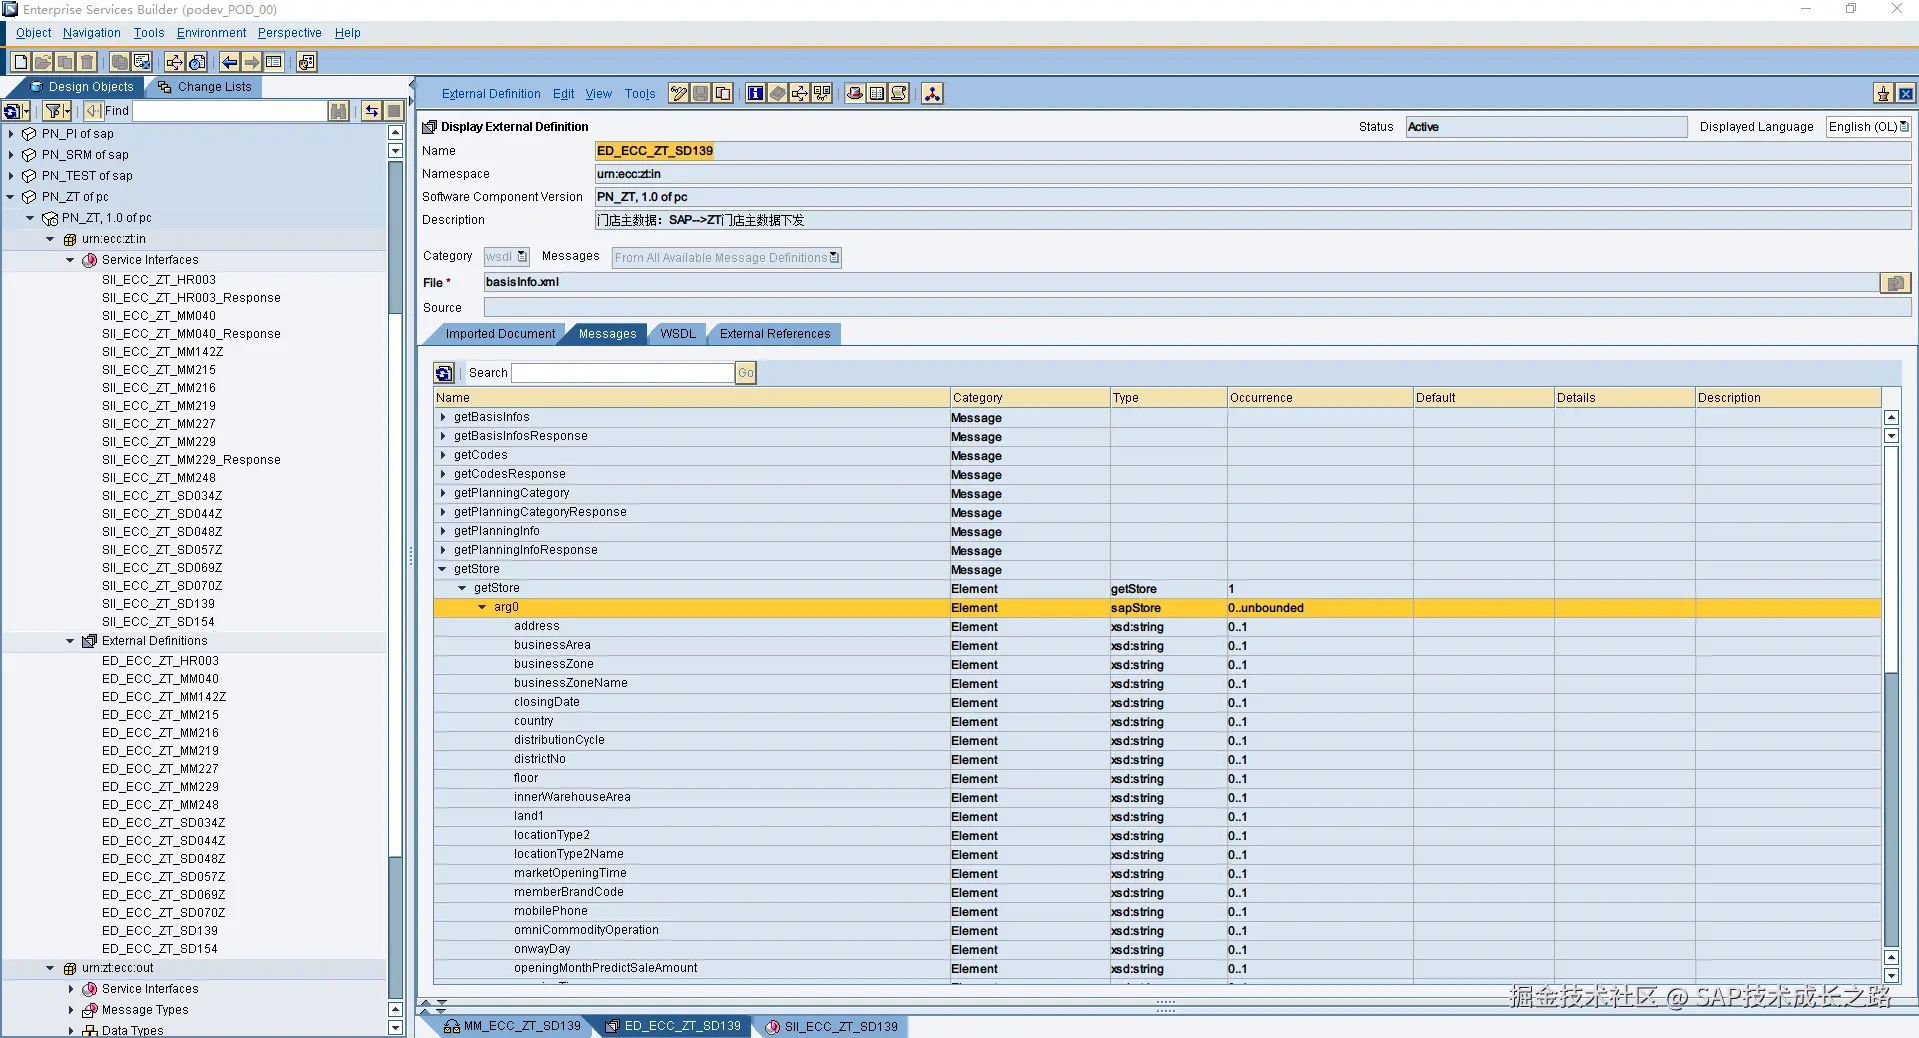Switch to the Change Lists tab
The height and width of the screenshot is (1038, 1919).
[205, 87]
